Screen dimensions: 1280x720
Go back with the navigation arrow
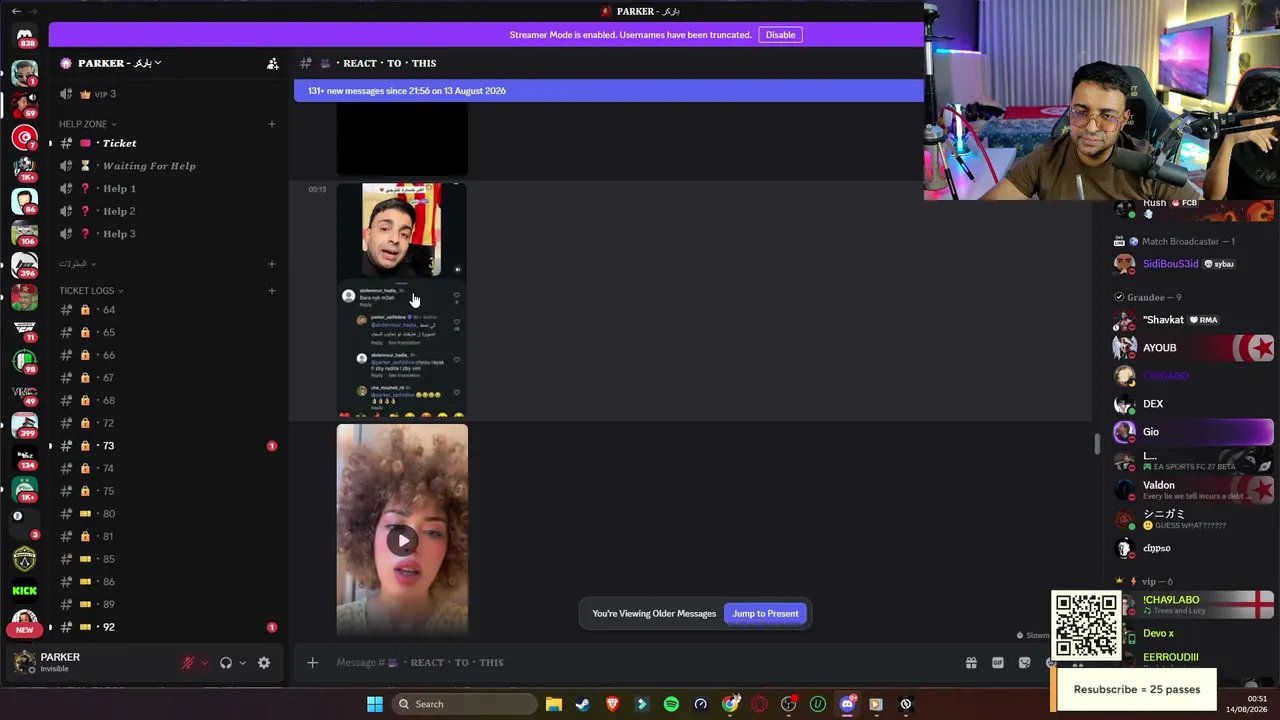tap(16, 11)
